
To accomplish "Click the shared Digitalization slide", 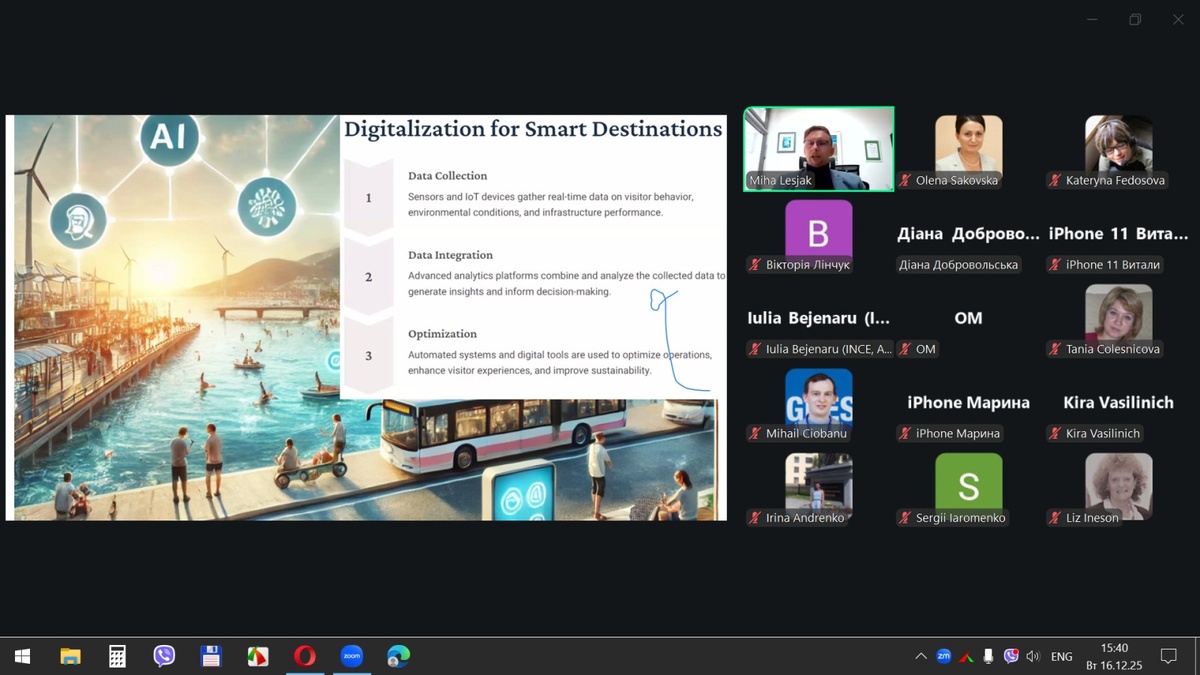I will pyautogui.click(x=366, y=317).
